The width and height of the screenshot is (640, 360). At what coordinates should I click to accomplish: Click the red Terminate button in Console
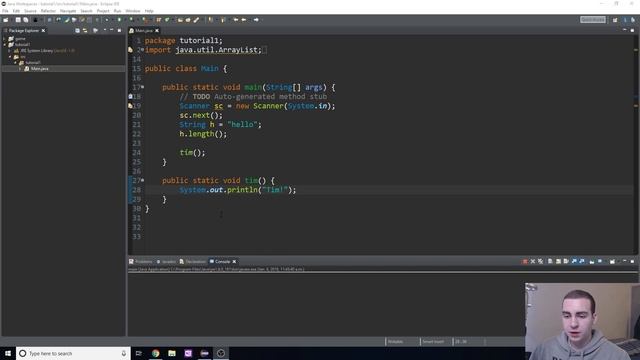coord(525,261)
